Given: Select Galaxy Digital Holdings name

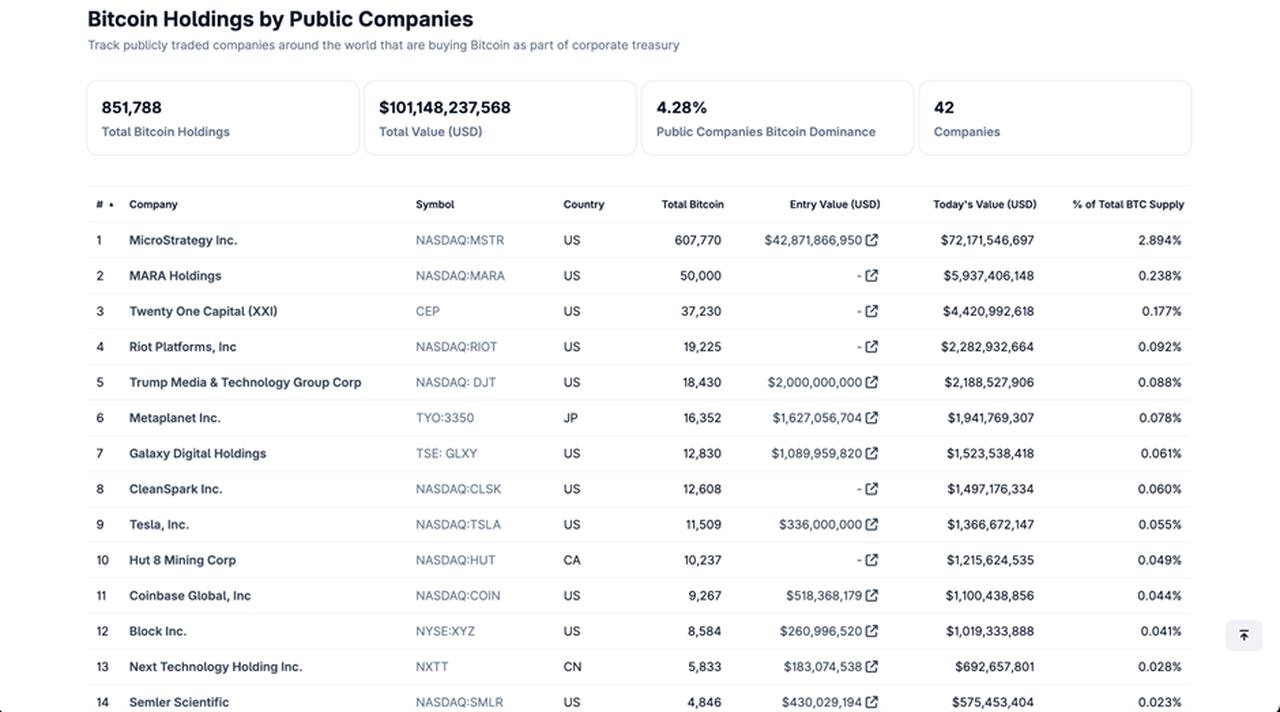Looking at the screenshot, I should (x=198, y=453).
